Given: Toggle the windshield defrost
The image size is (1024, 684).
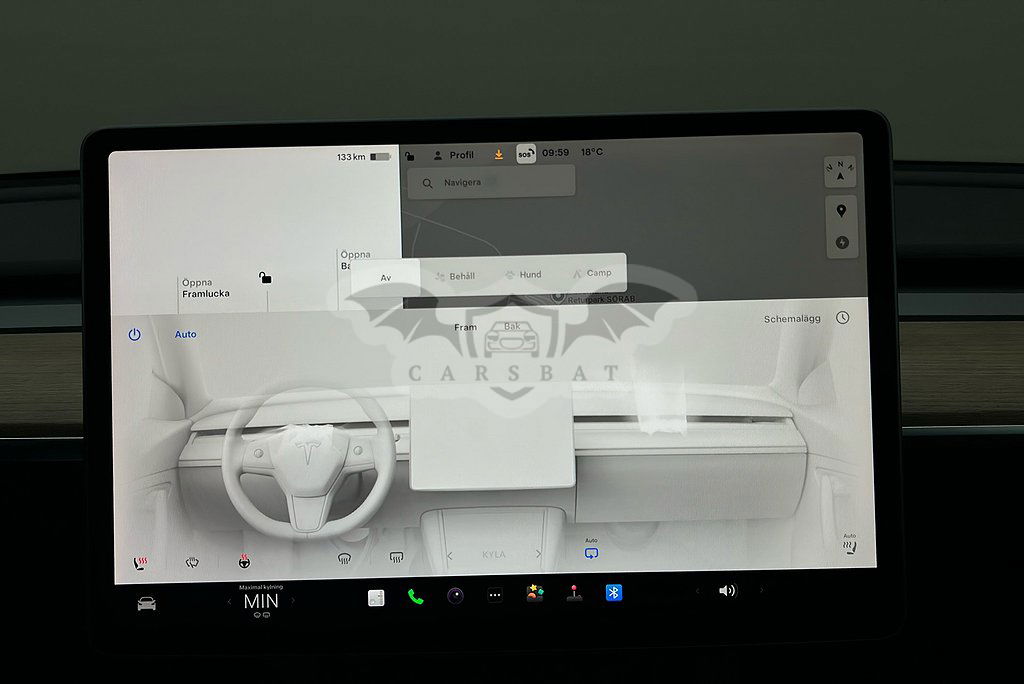Looking at the screenshot, I should [x=344, y=558].
